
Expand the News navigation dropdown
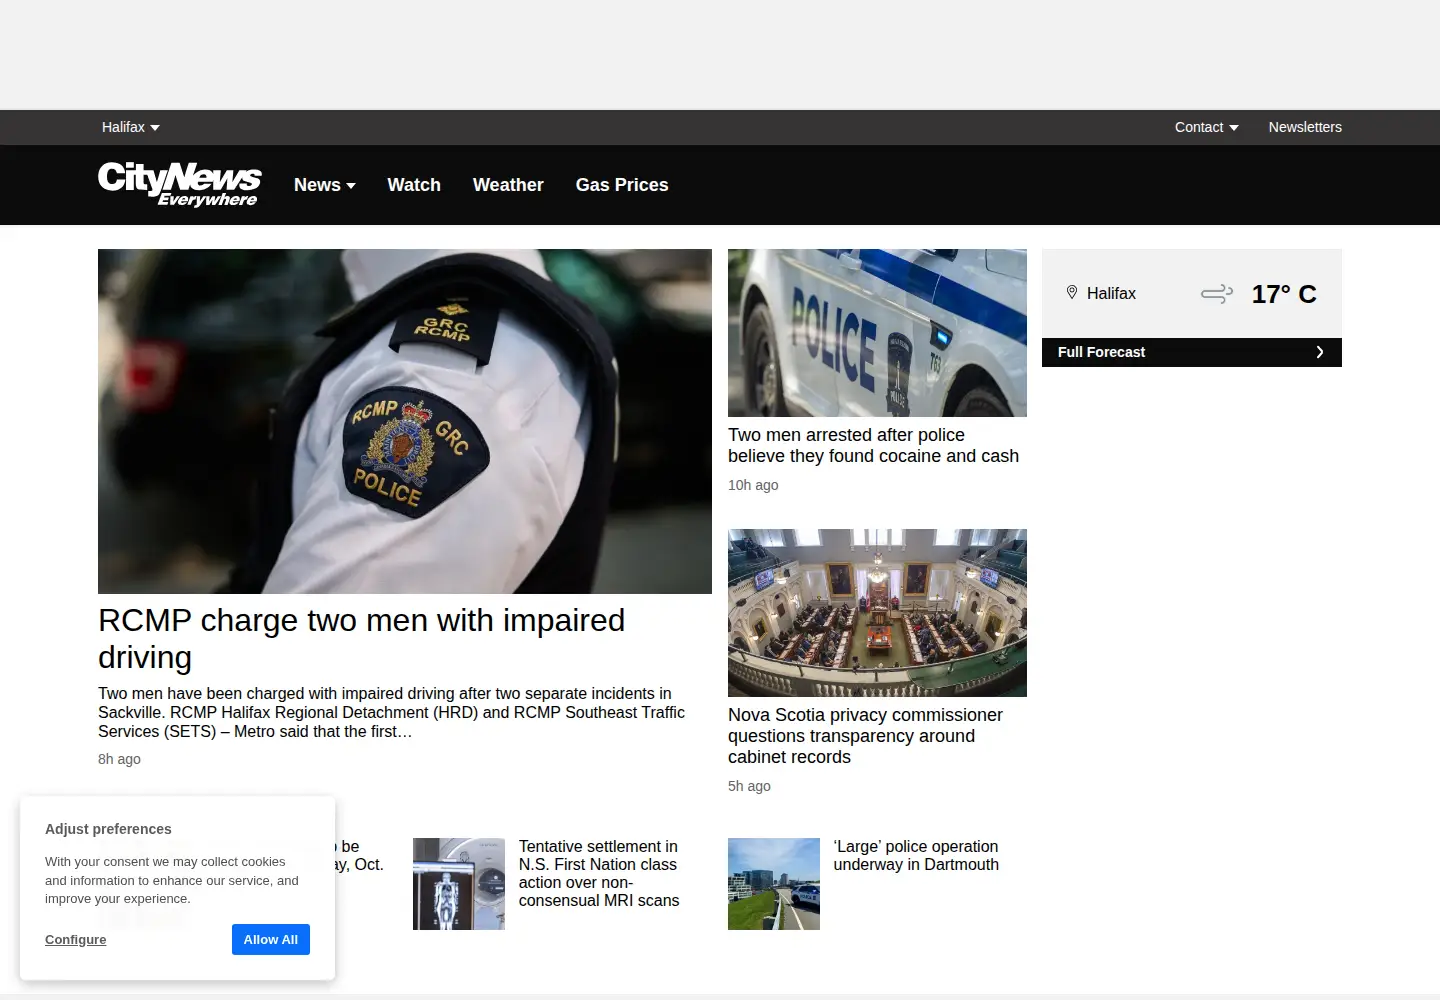pos(325,185)
